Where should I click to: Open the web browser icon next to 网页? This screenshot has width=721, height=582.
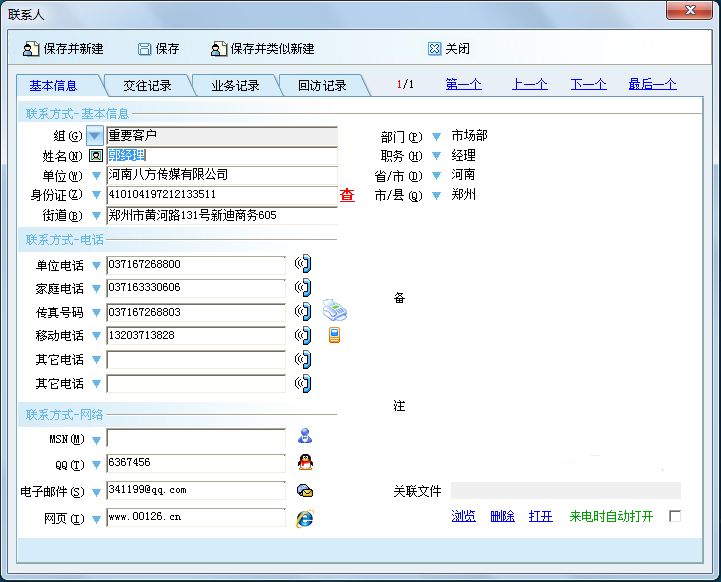coord(305,517)
